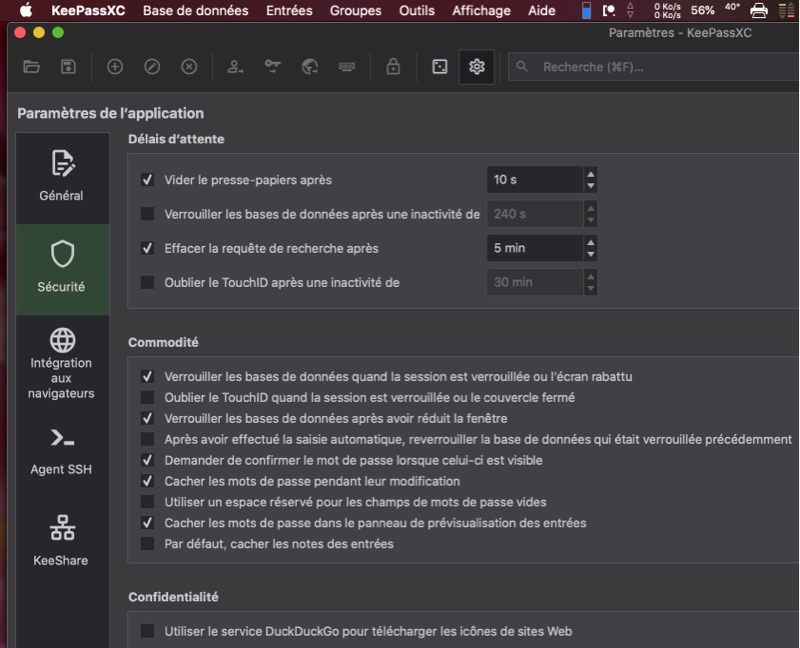
Task: Click the copy password key icon
Action: [x=273, y=67]
